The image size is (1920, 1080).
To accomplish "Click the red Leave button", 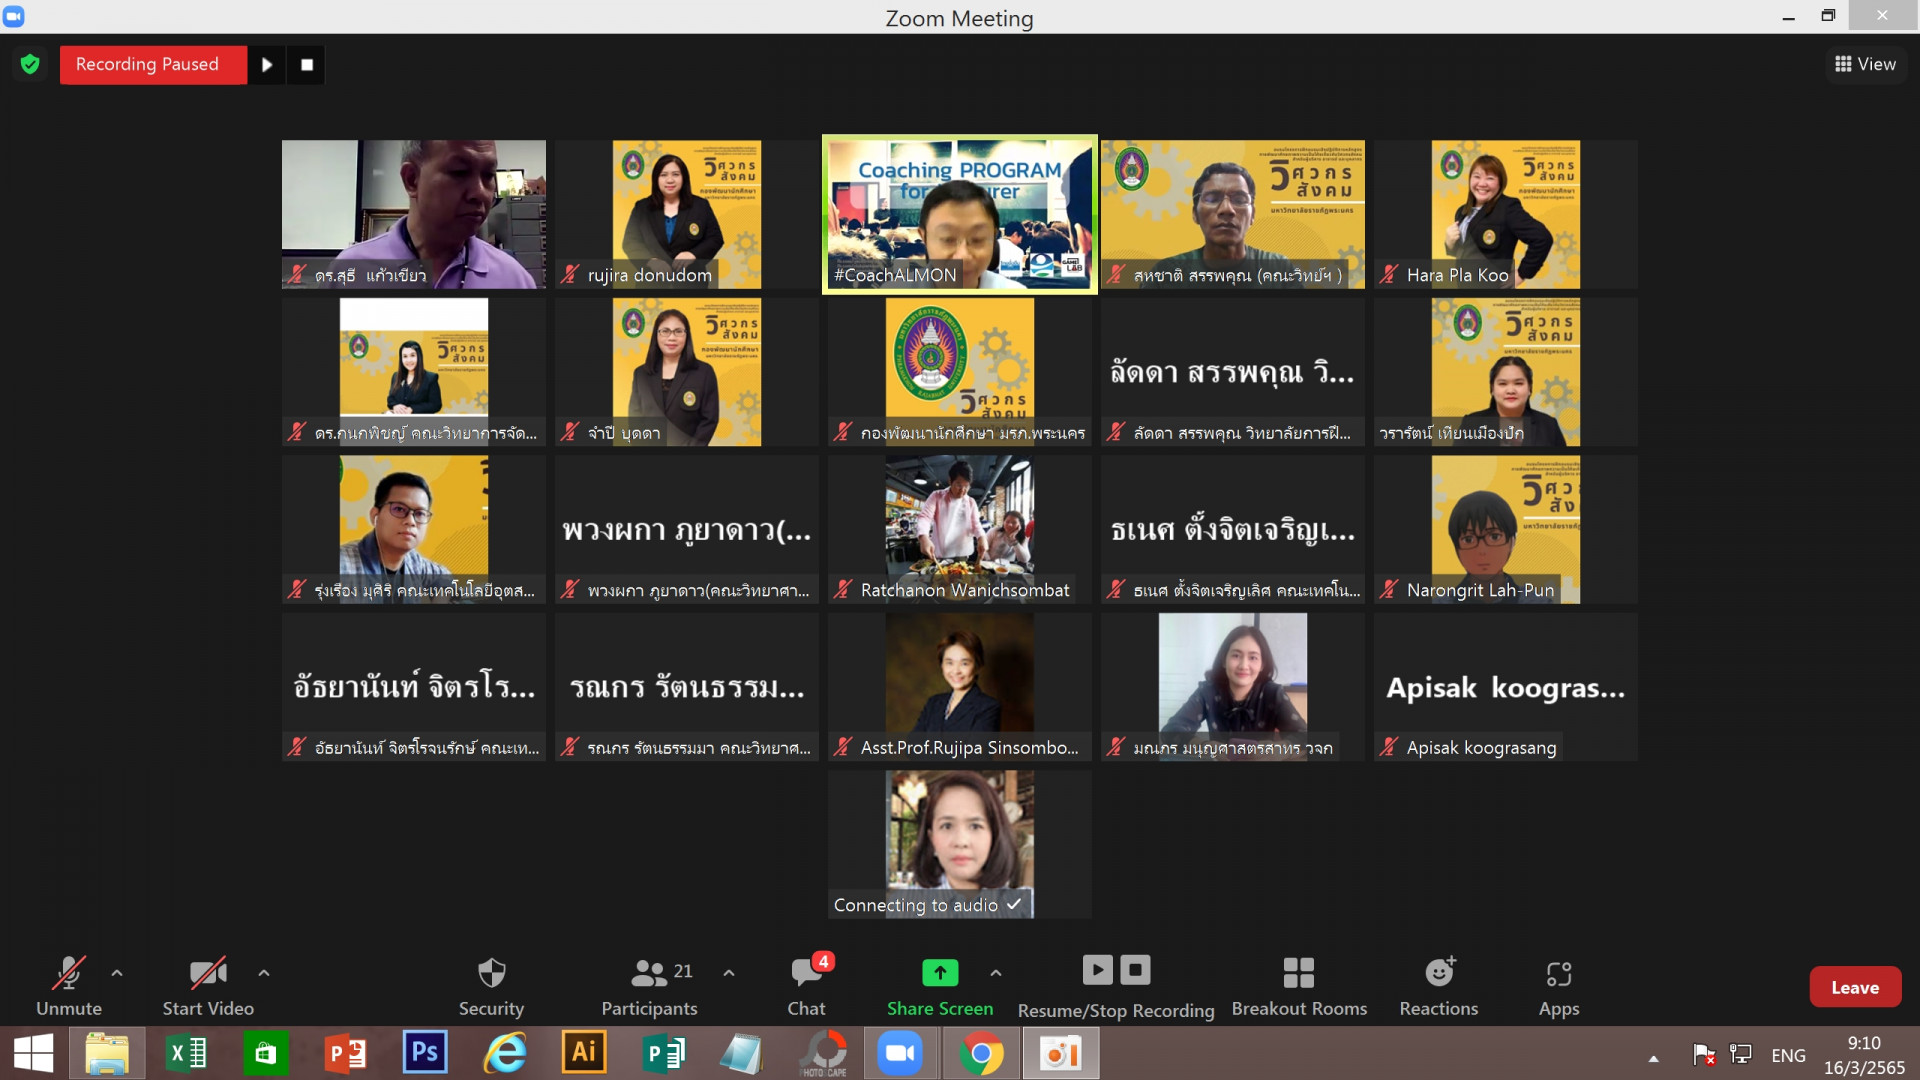I will click(x=1854, y=987).
